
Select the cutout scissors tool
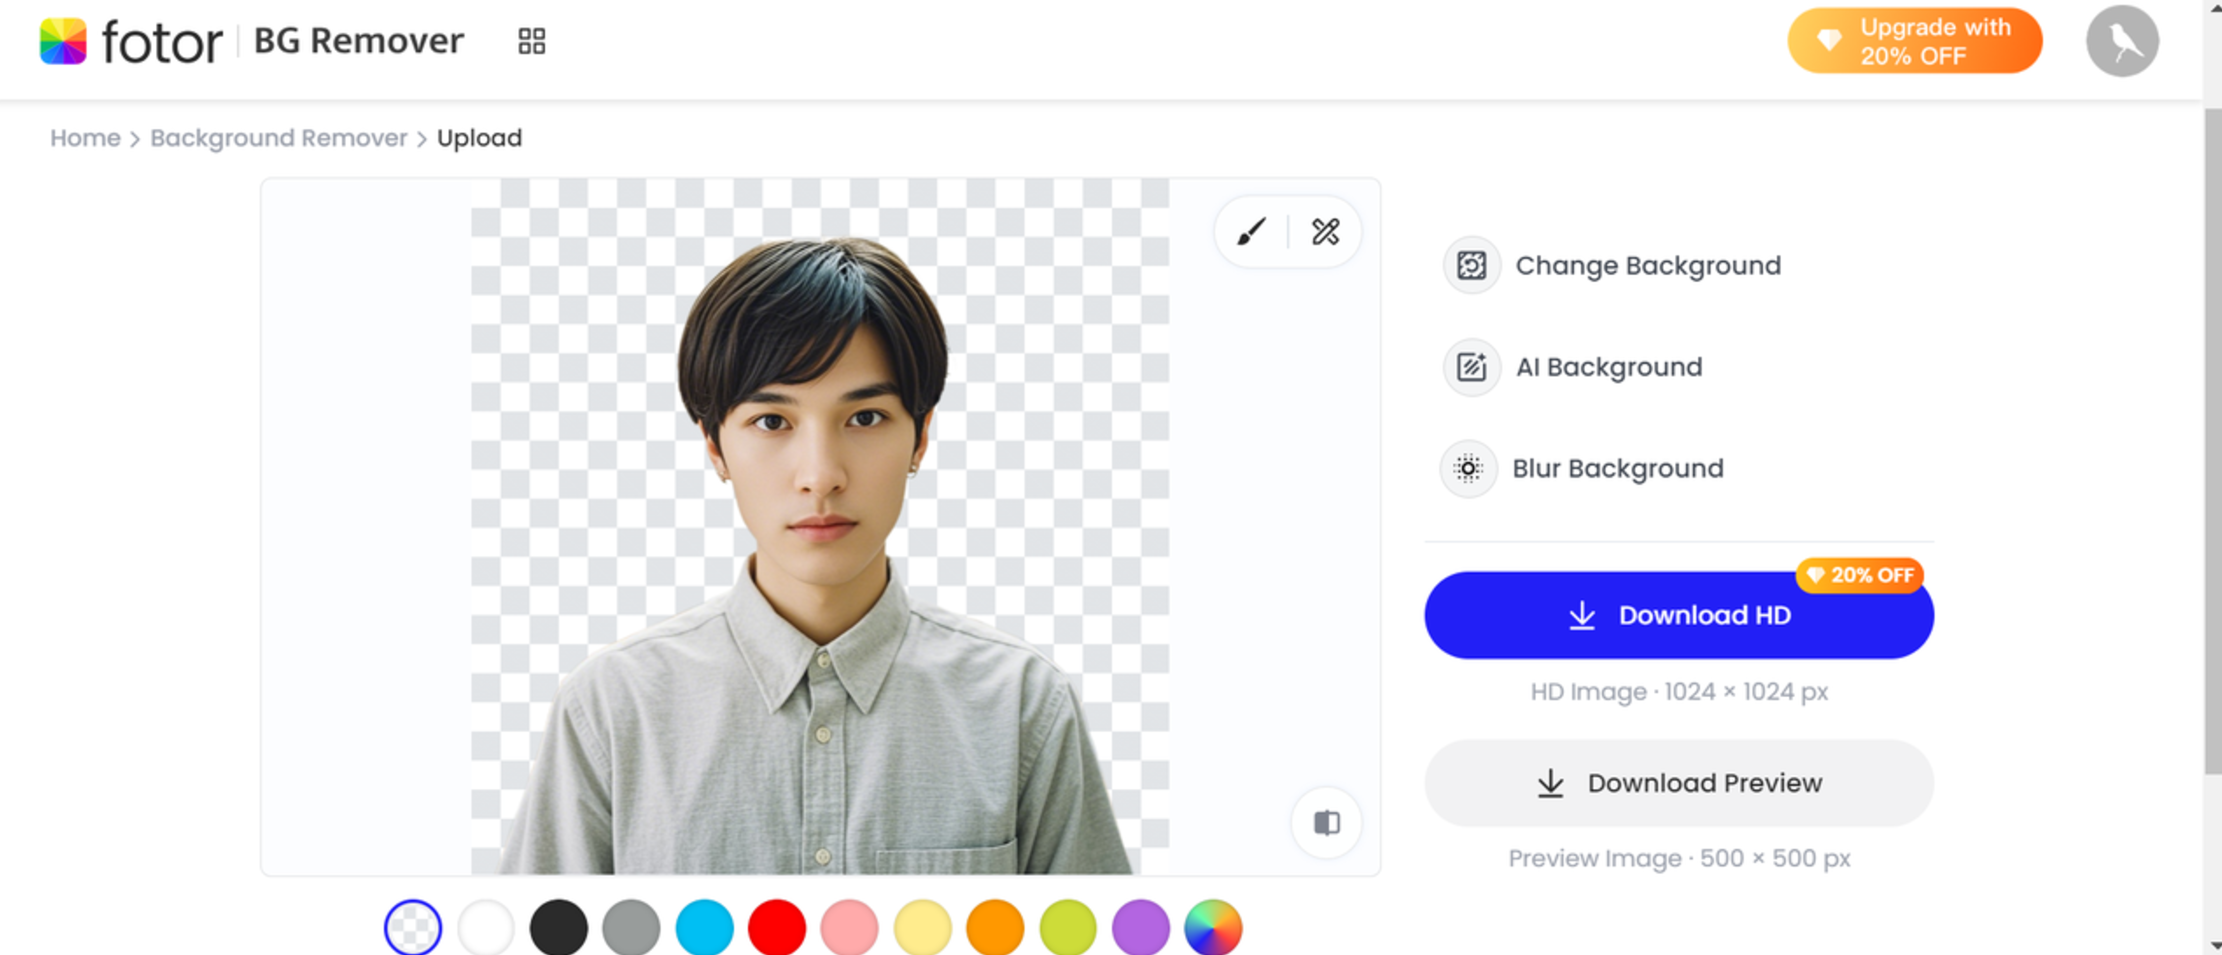coord(1325,231)
